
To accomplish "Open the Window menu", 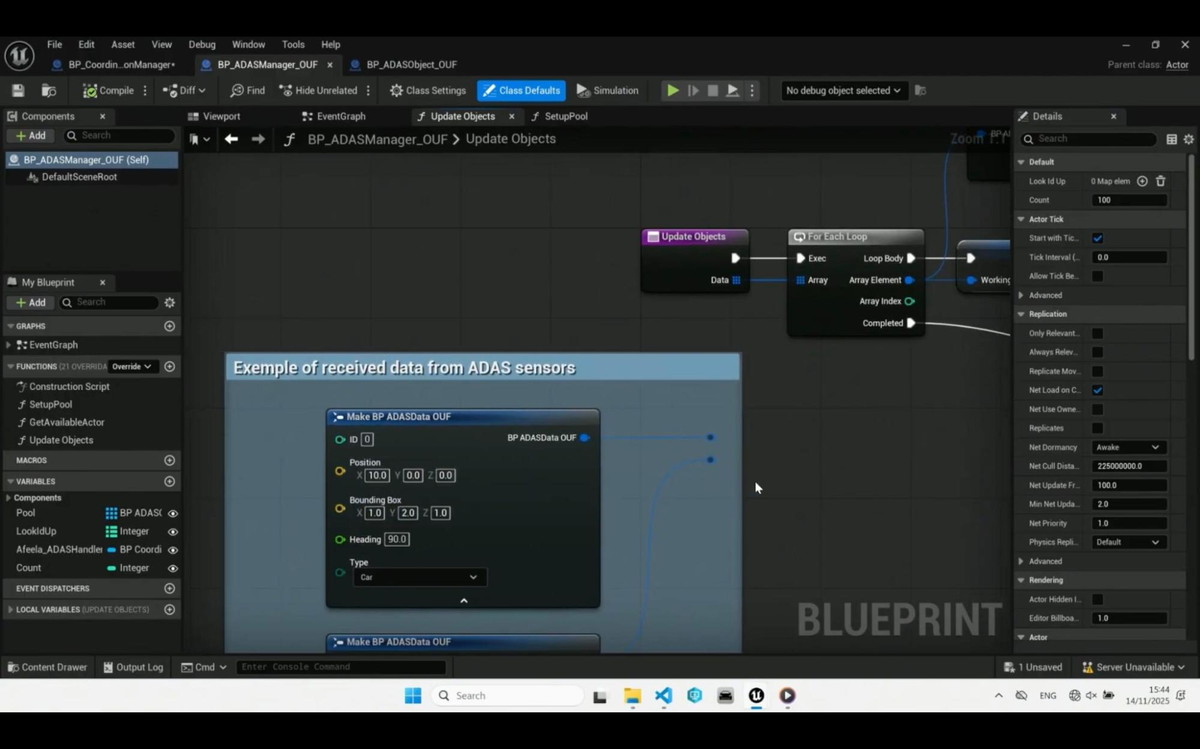I will (x=248, y=44).
